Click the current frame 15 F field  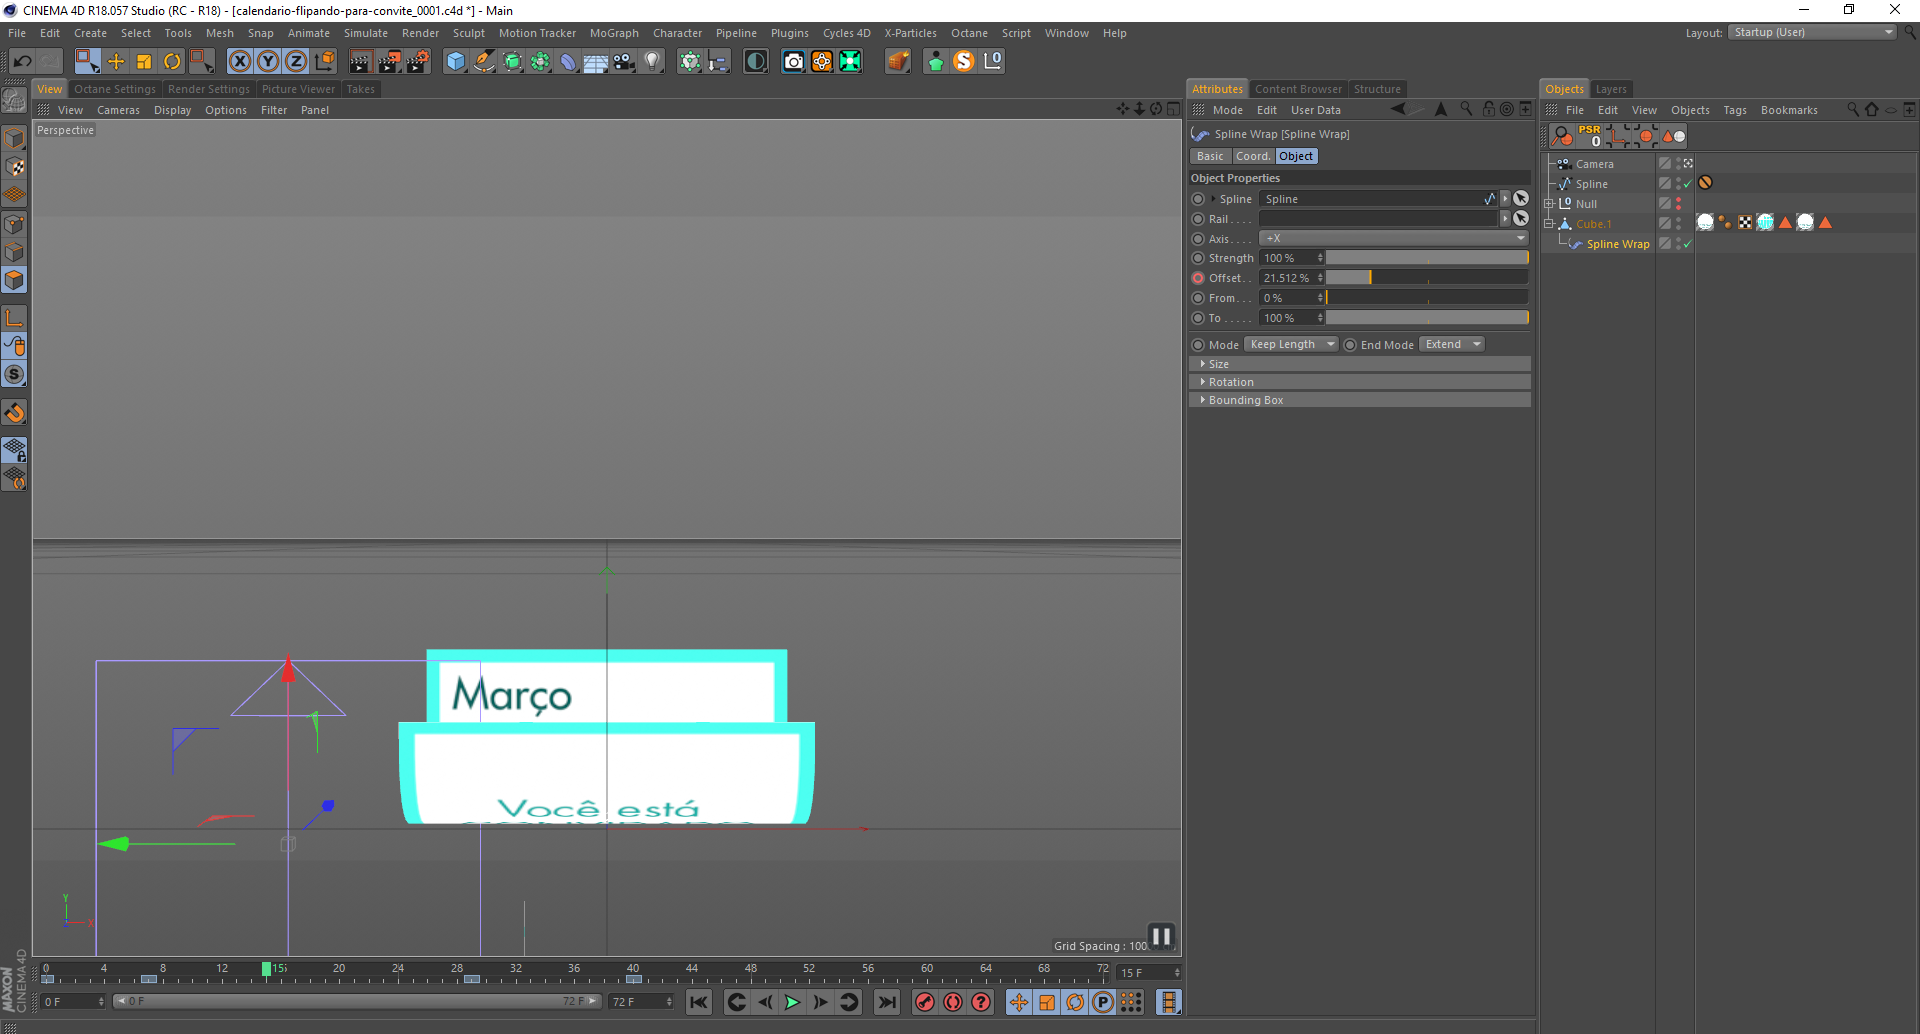pos(1149,972)
